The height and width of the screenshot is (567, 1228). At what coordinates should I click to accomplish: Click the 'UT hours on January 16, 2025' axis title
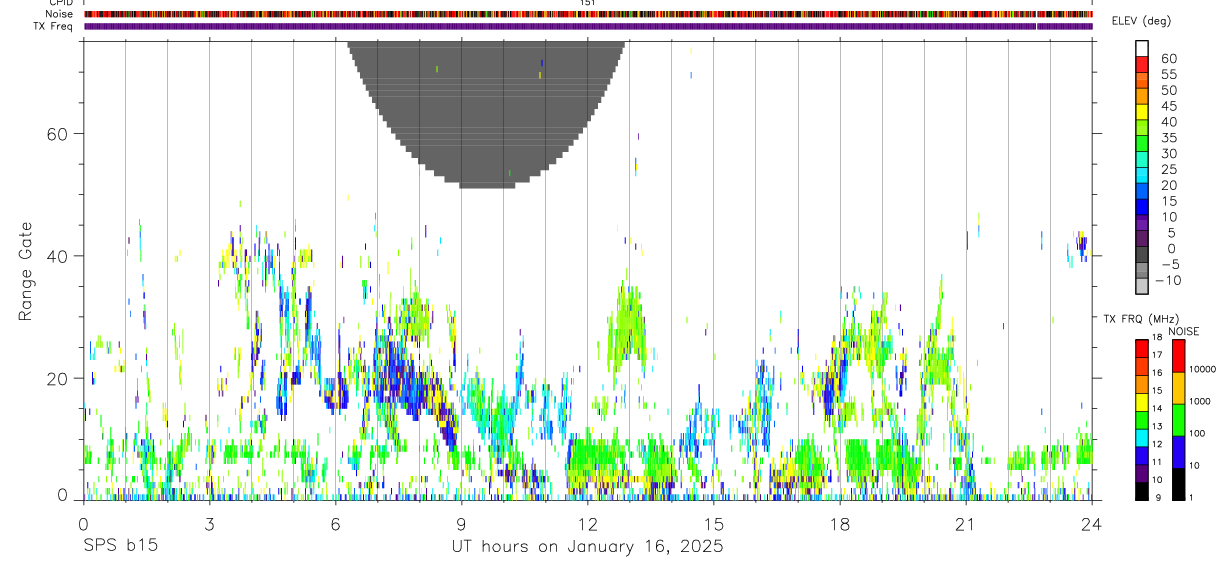[588, 548]
